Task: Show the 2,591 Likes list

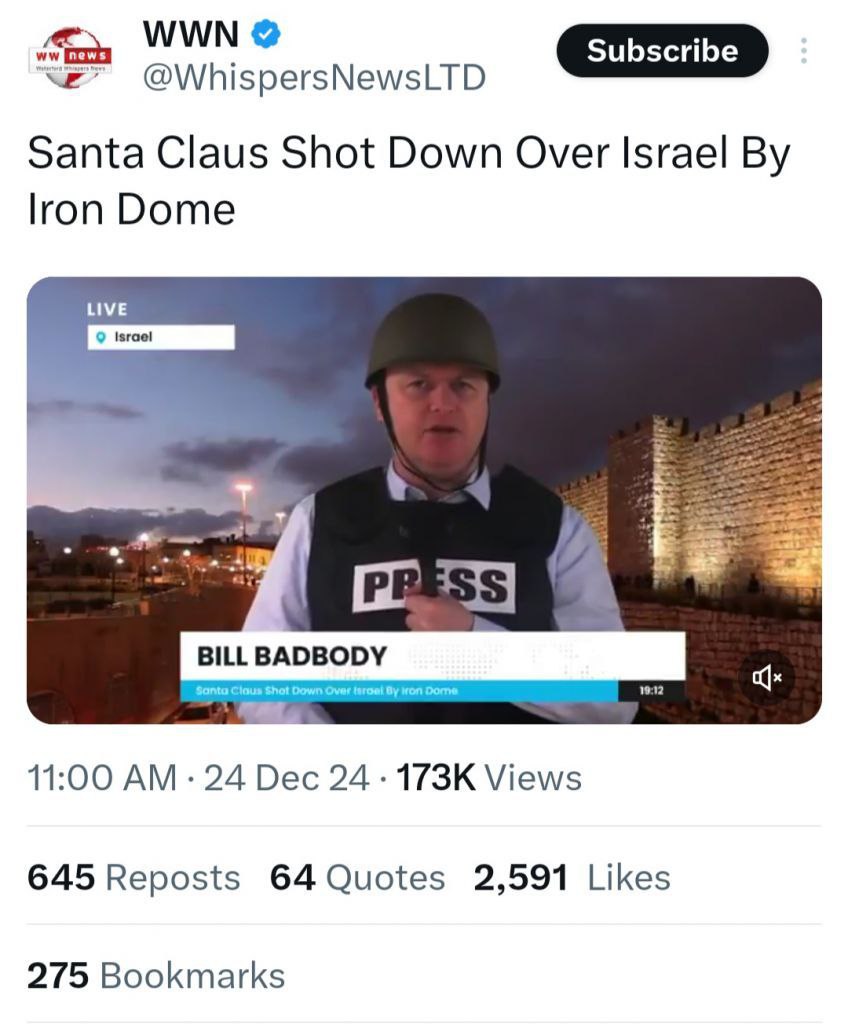Action: [572, 878]
